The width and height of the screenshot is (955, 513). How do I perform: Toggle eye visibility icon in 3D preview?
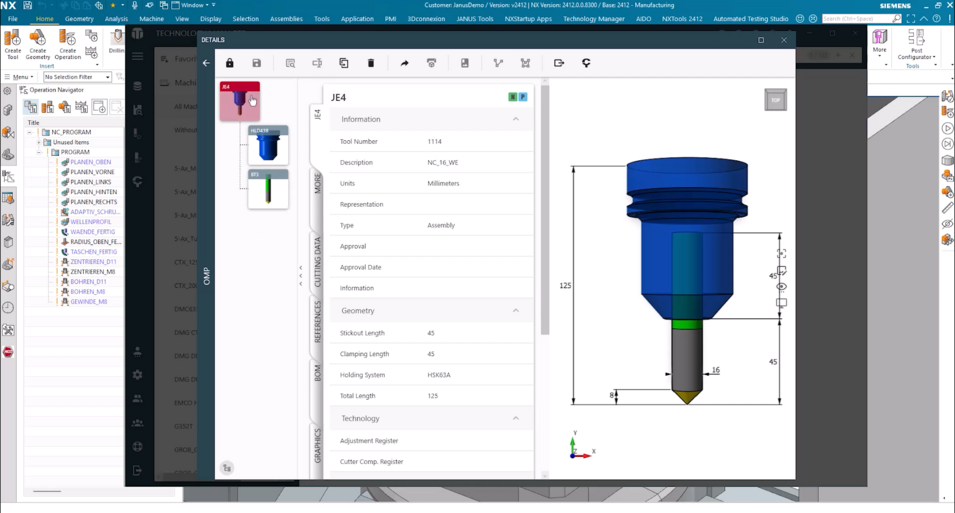pos(781,286)
